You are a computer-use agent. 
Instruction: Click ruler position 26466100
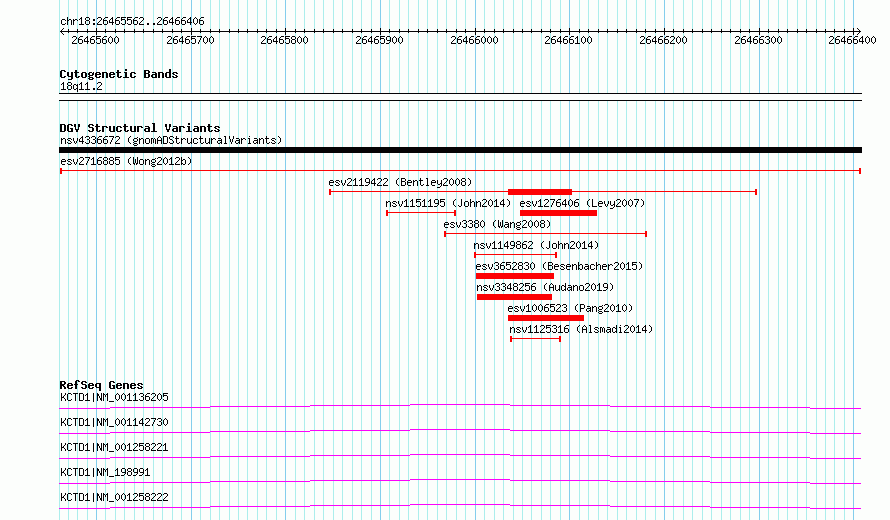(568, 40)
